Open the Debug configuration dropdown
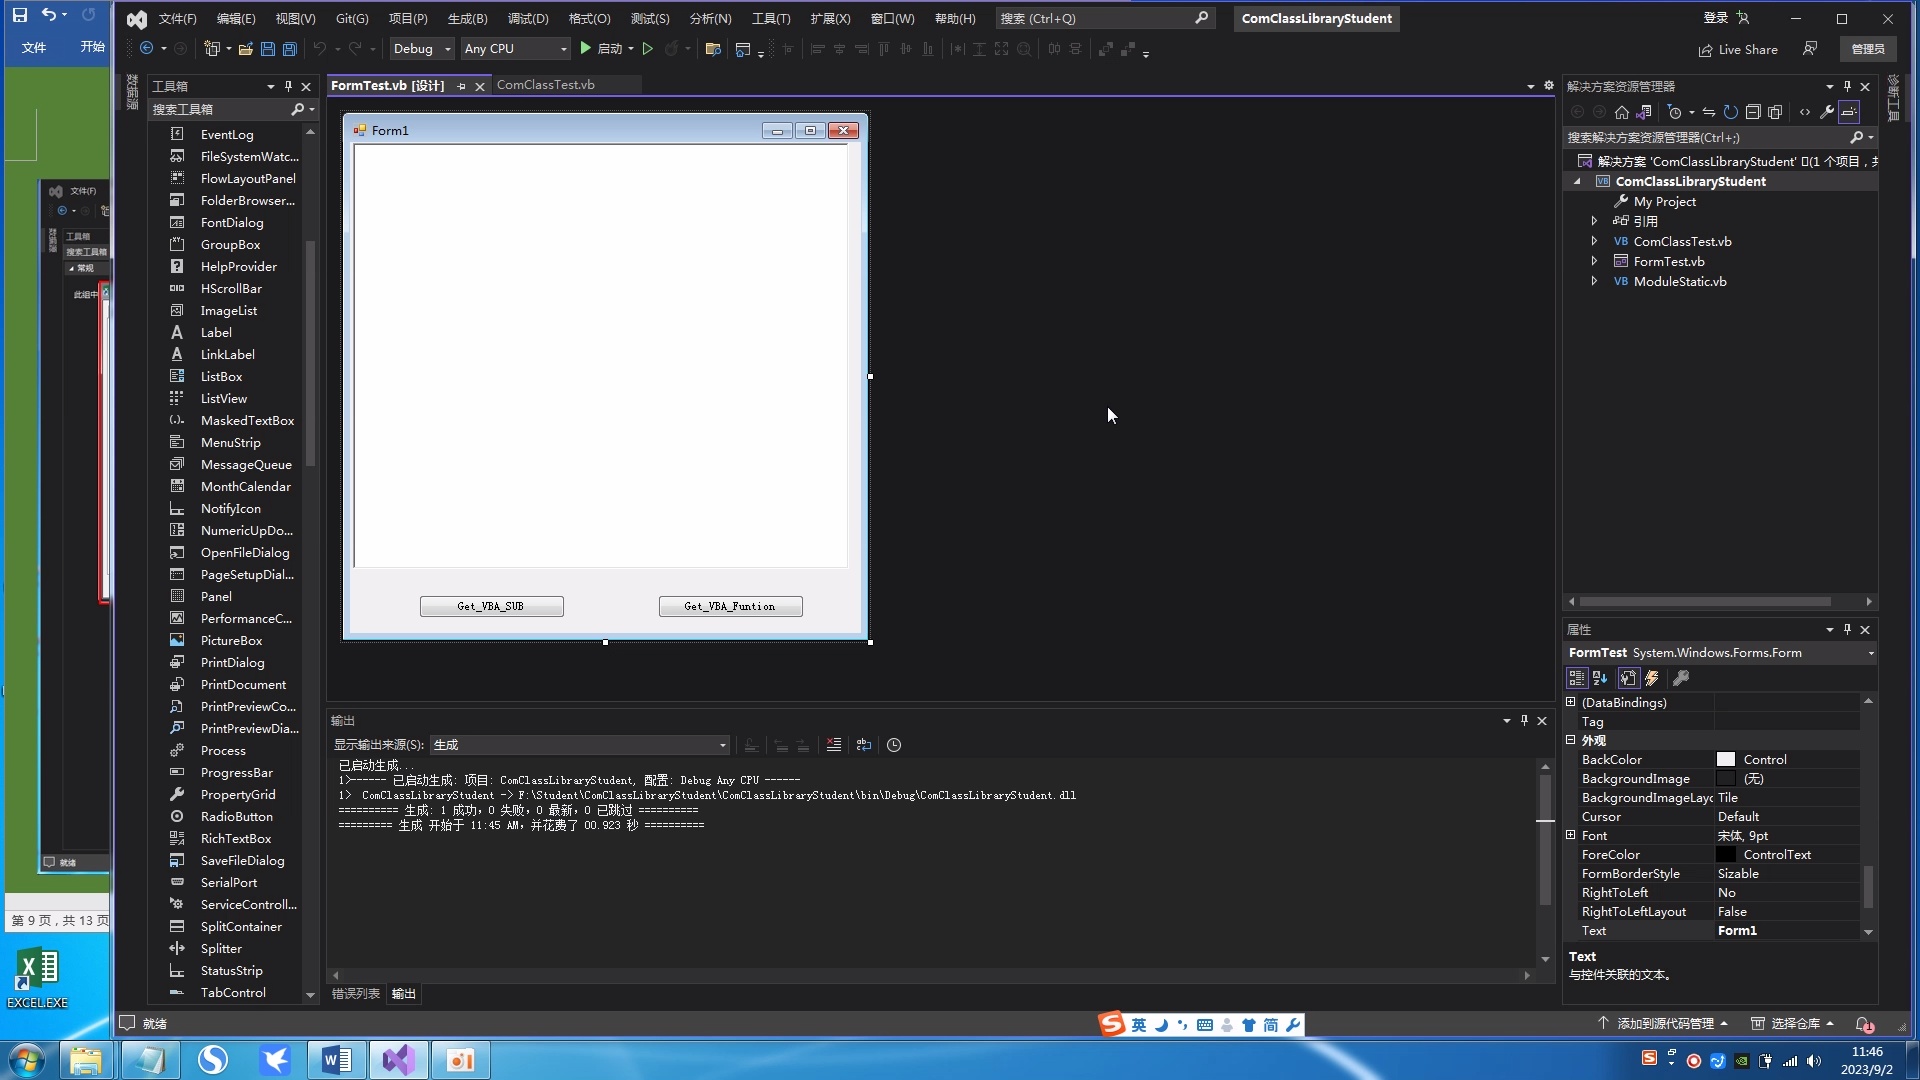 (x=422, y=48)
